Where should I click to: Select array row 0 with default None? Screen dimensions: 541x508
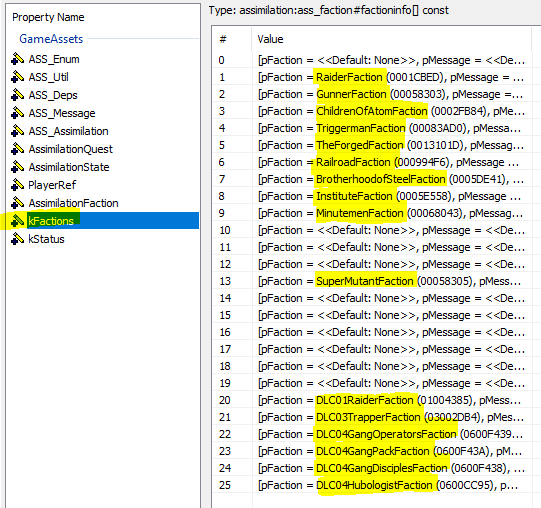[372, 60]
